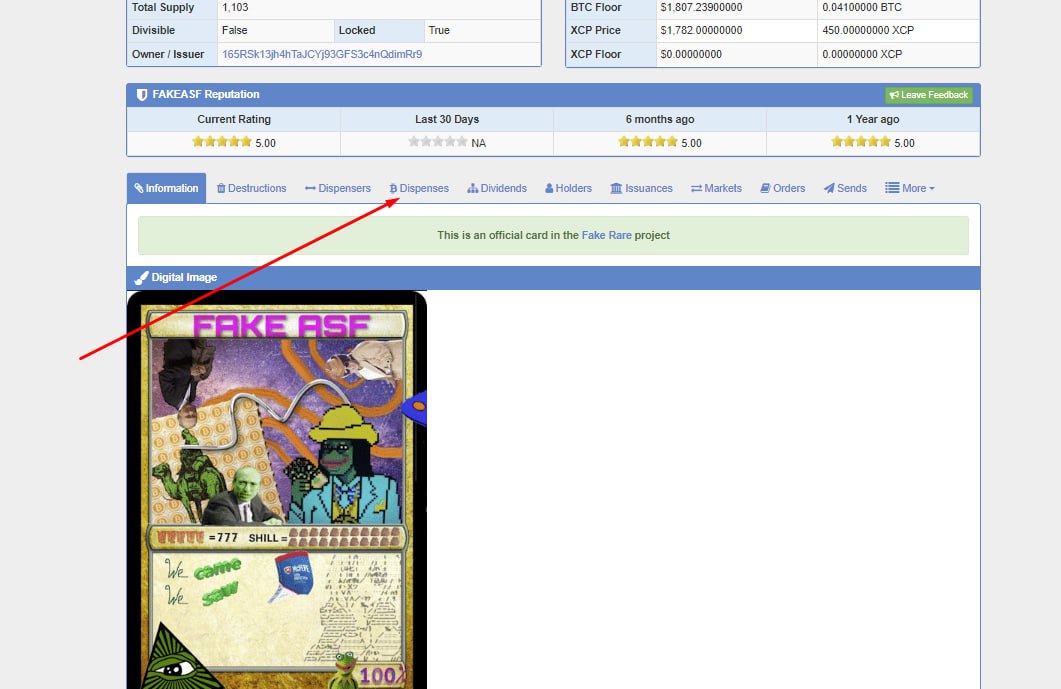Show the Holders tab
The image size is (1061, 689).
pyautogui.click(x=568, y=188)
